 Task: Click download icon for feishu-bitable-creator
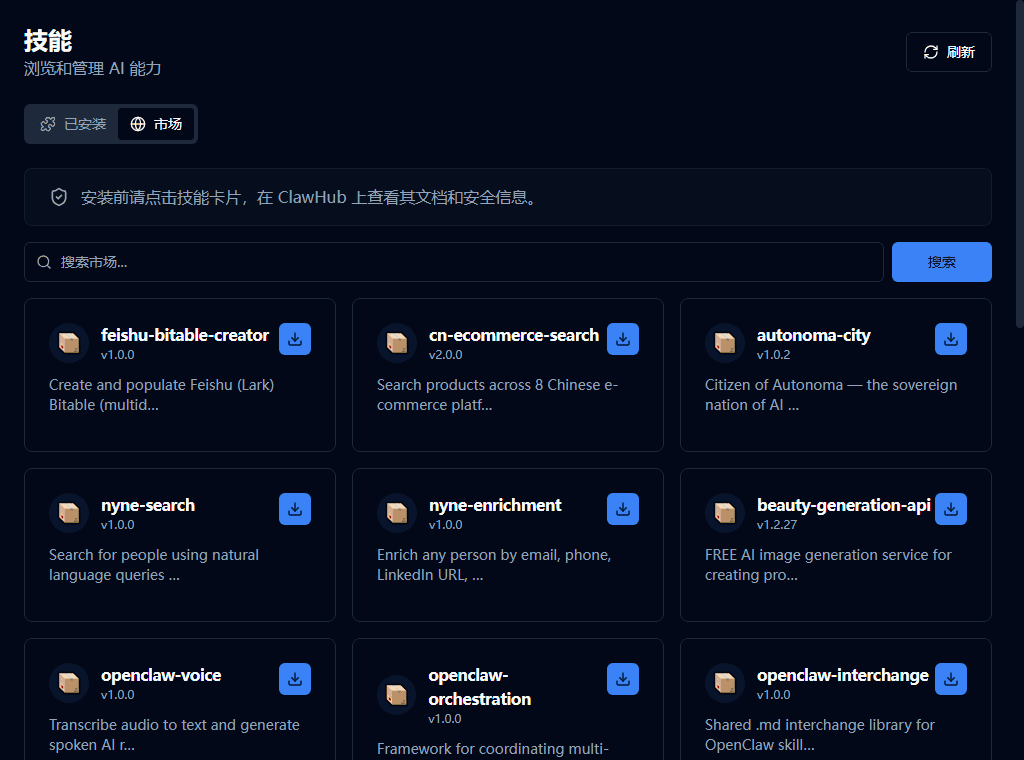(295, 339)
